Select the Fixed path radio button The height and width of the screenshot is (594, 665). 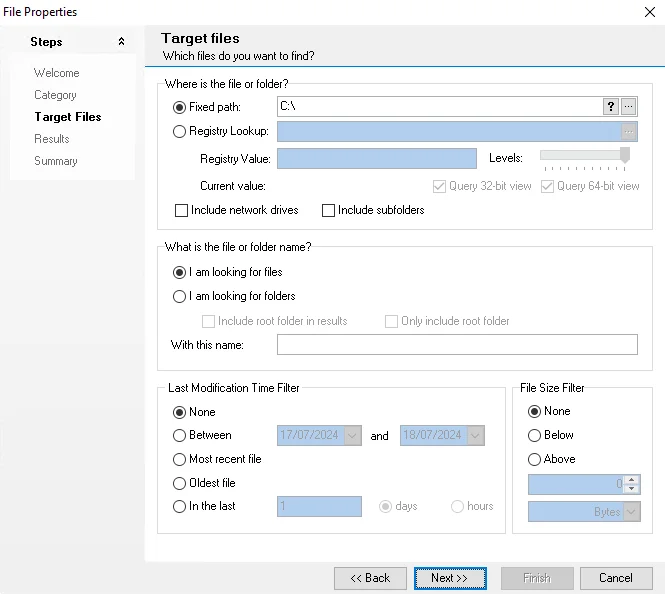[x=179, y=107]
